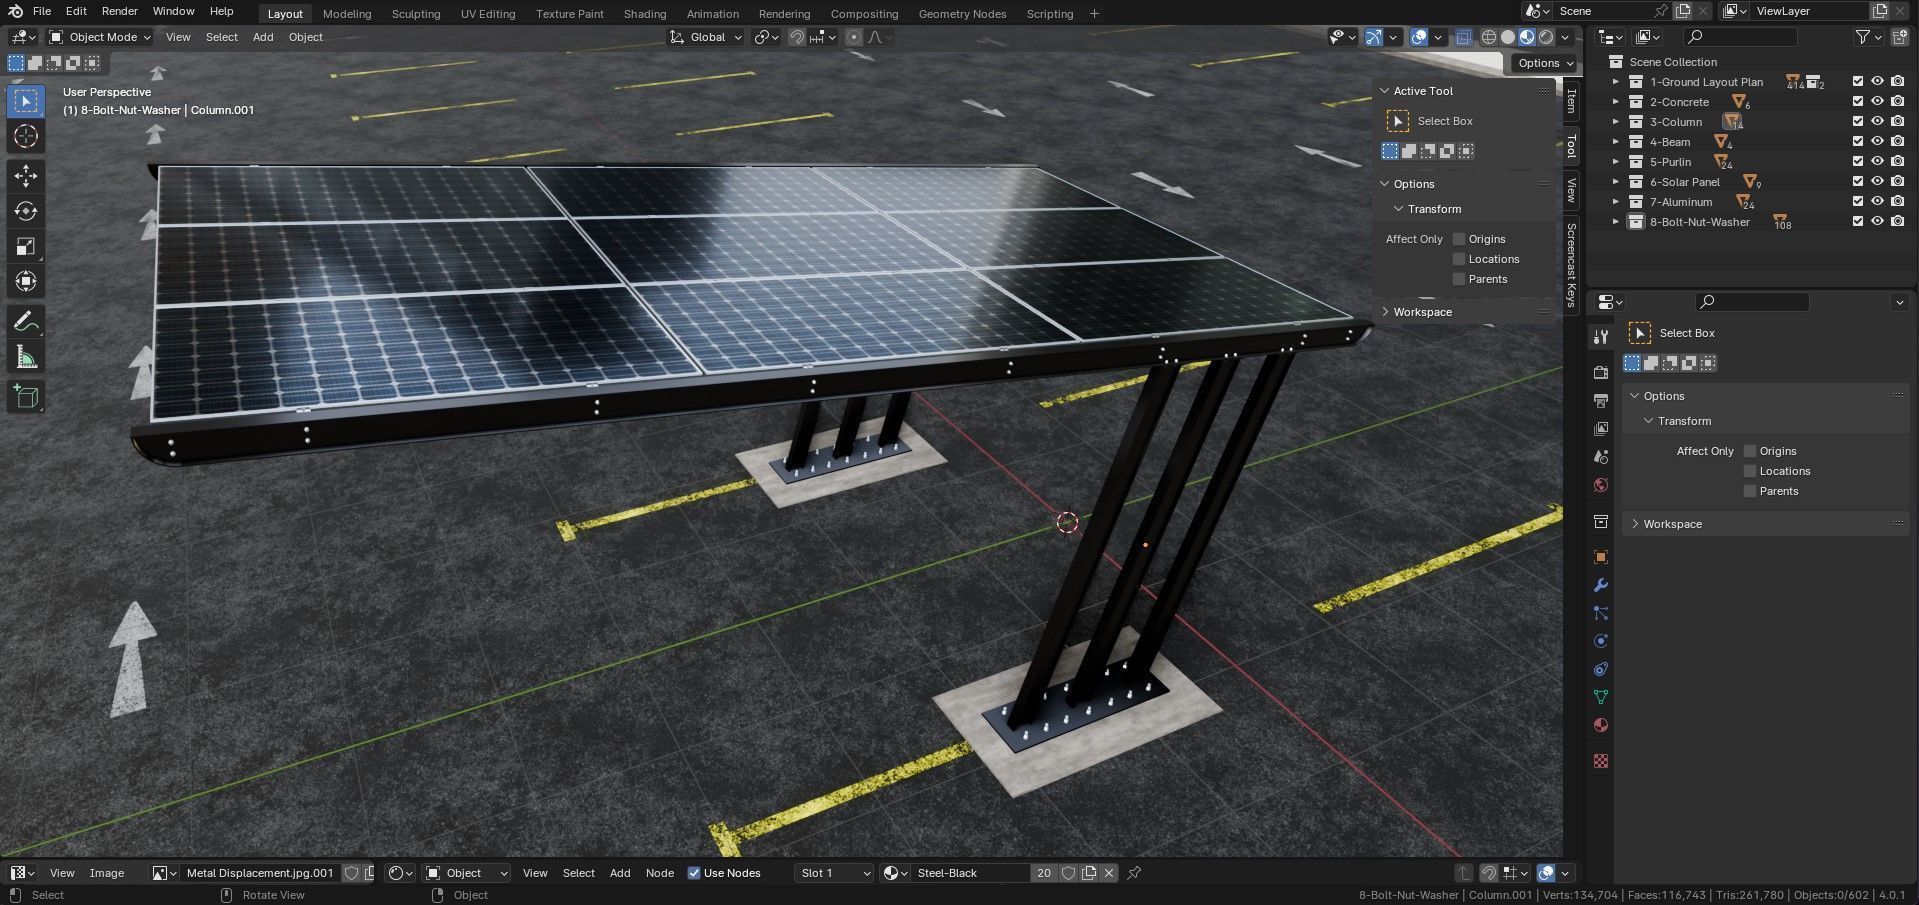The image size is (1919, 905).
Task: Open the File menu
Action: 42,12
